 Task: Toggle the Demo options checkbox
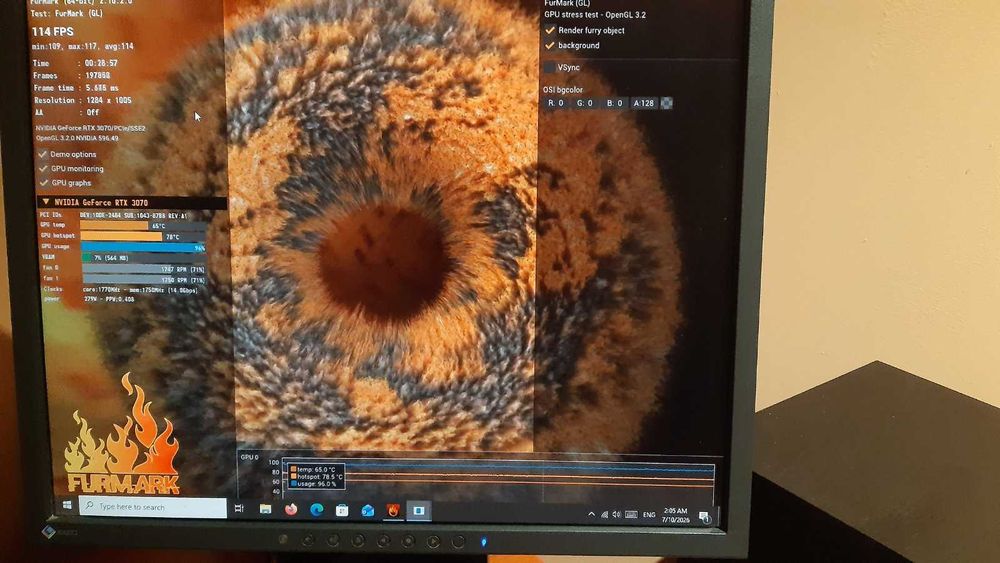tap(43, 154)
